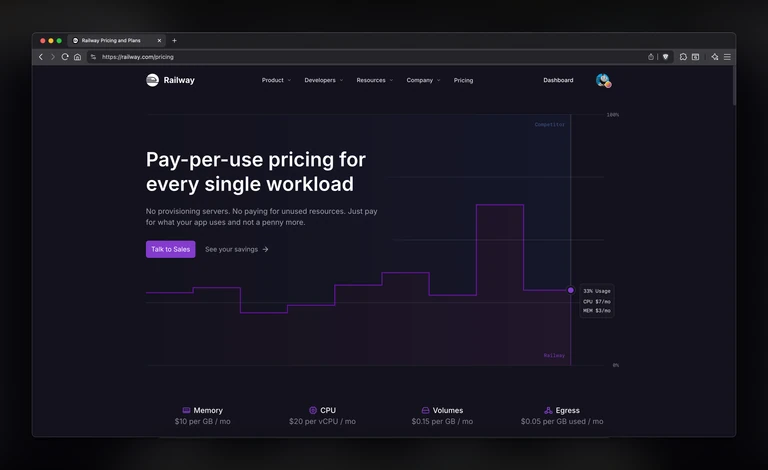Click the Memory icon in pricing row

click(x=186, y=410)
